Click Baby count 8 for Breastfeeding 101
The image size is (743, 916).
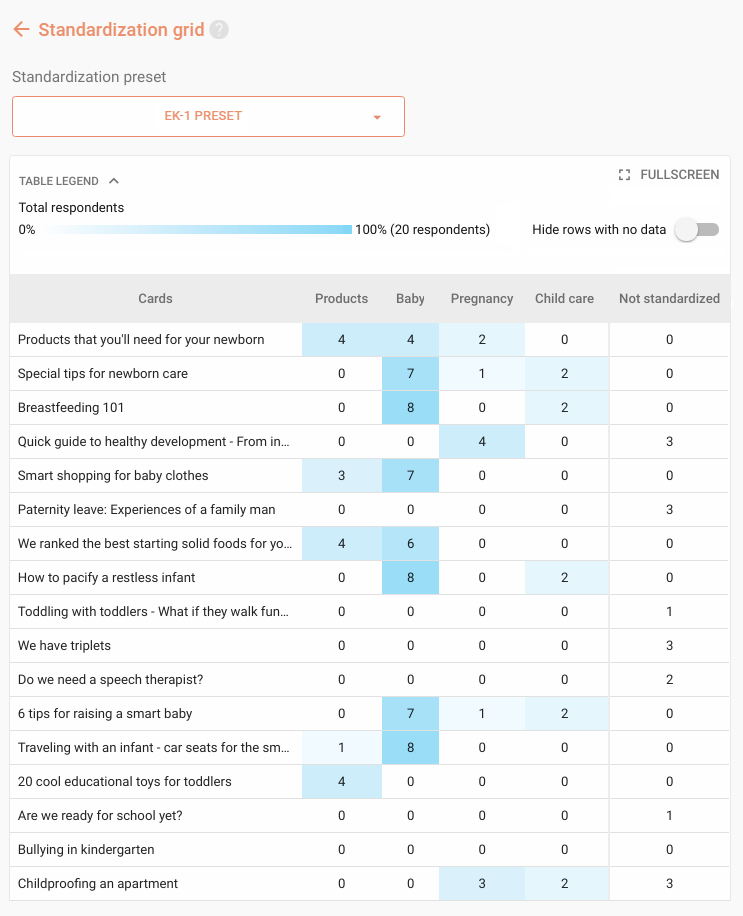tap(411, 408)
